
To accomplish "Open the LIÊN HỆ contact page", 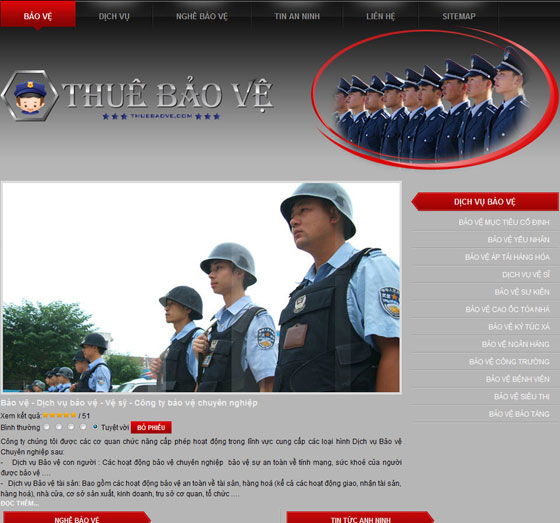I will [381, 16].
